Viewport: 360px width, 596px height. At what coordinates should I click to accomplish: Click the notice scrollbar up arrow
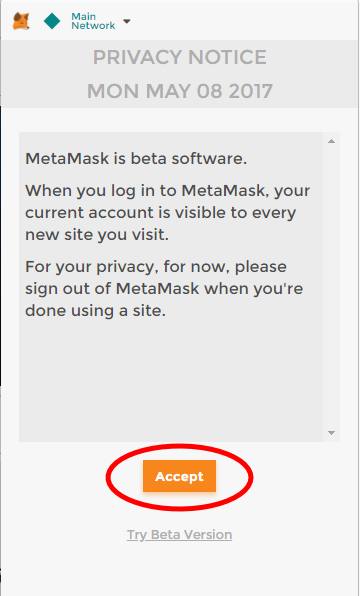click(331, 141)
